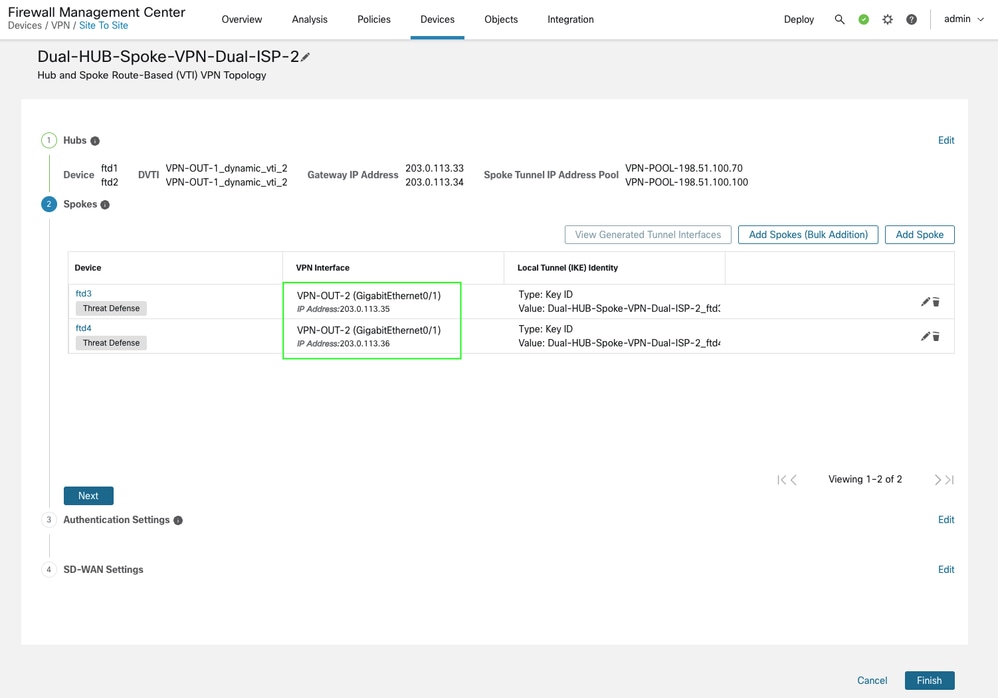Viewport: 998px width, 698px height.
Task: Click the Spokes info icon
Action: tap(105, 205)
